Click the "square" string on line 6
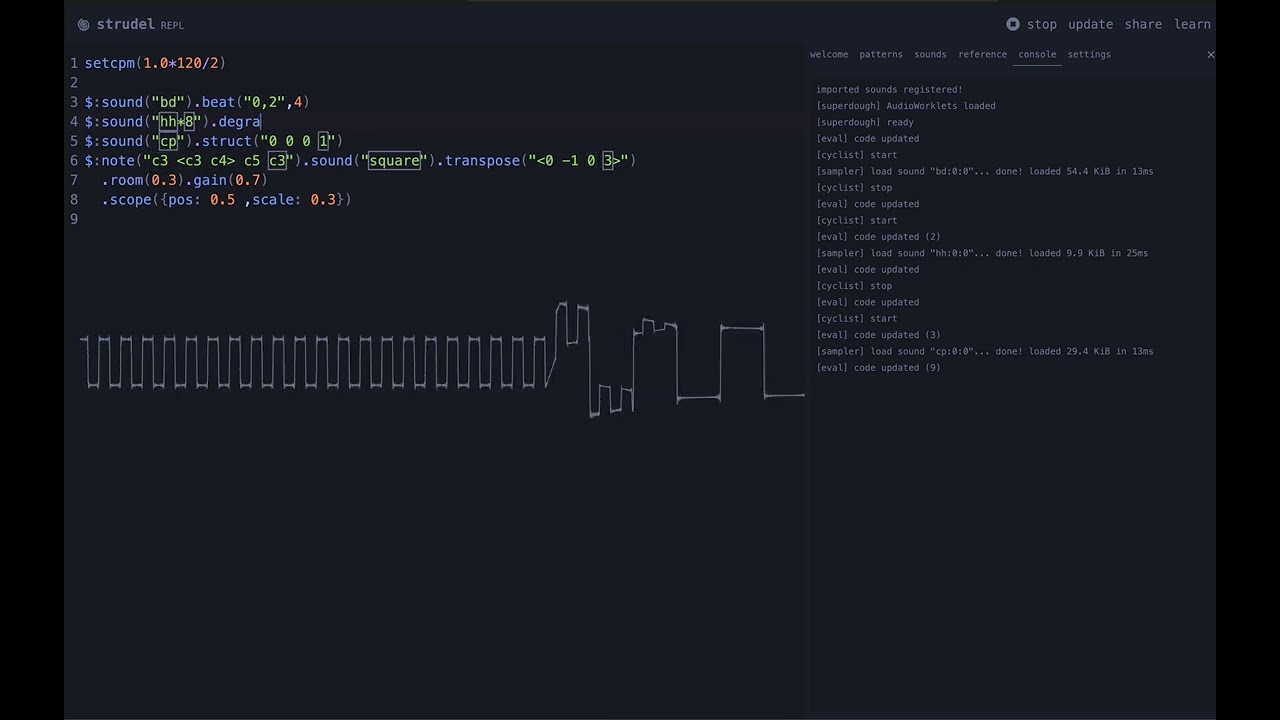This screenshot has width=1280, height=720. [394, 161]
